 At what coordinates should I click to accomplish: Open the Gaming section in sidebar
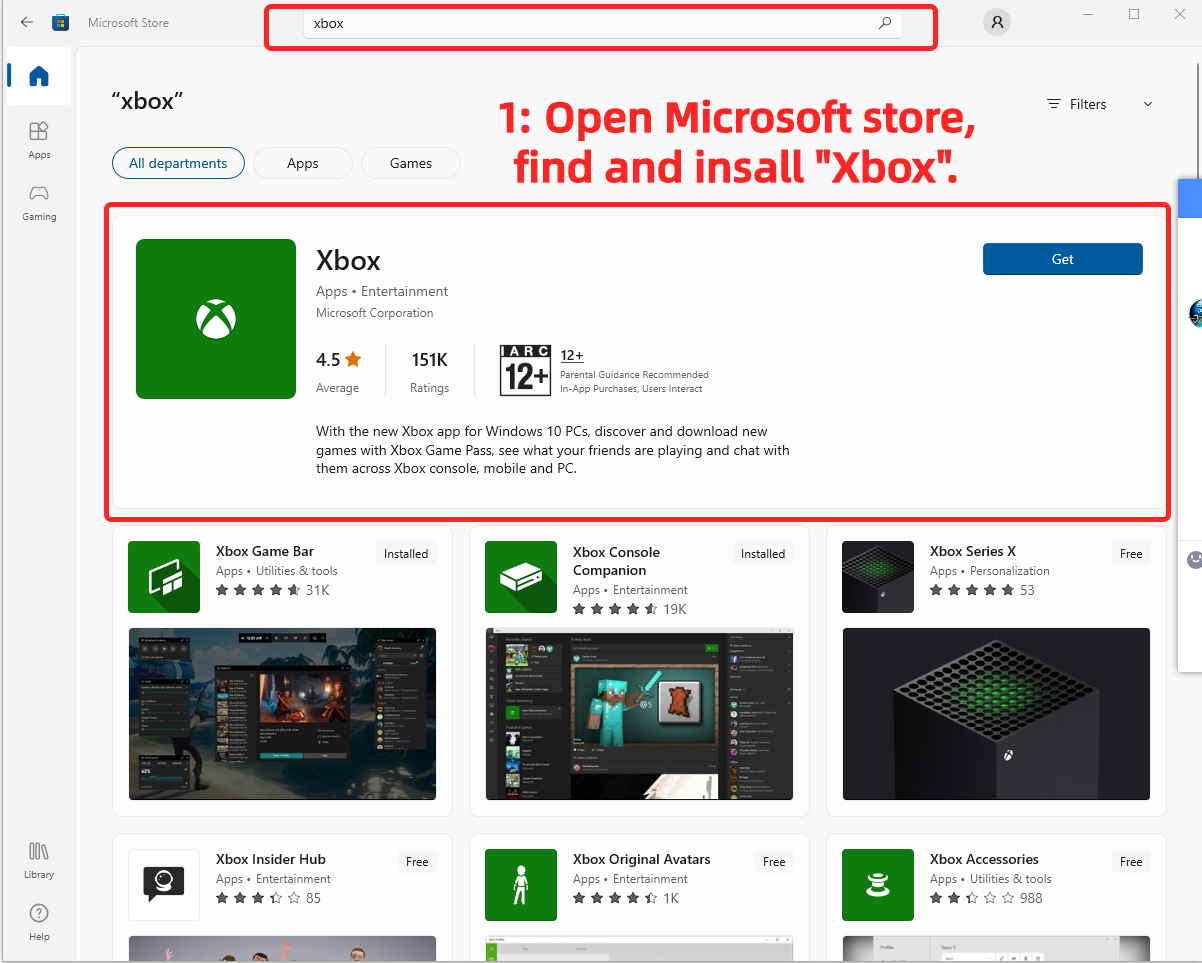click(x=39, y=201)
